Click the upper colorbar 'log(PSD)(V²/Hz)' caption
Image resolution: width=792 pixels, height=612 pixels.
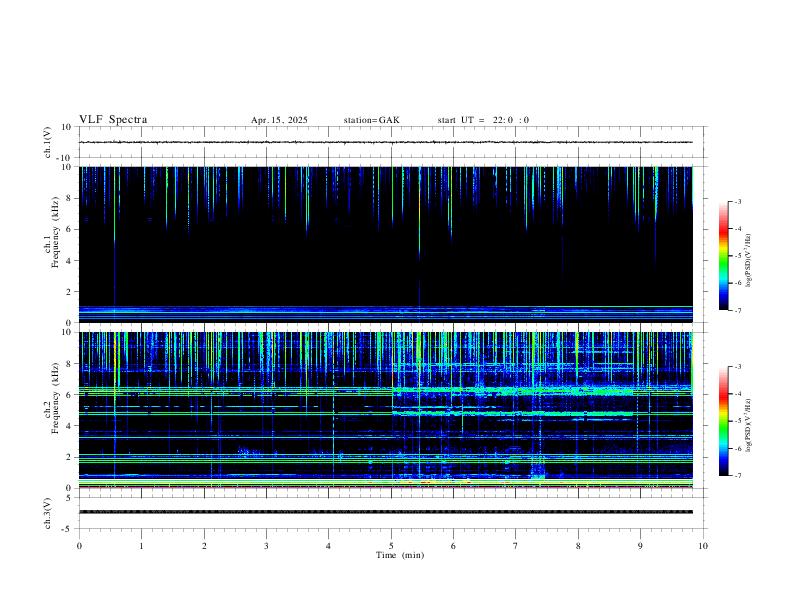[x=748, y=261]
